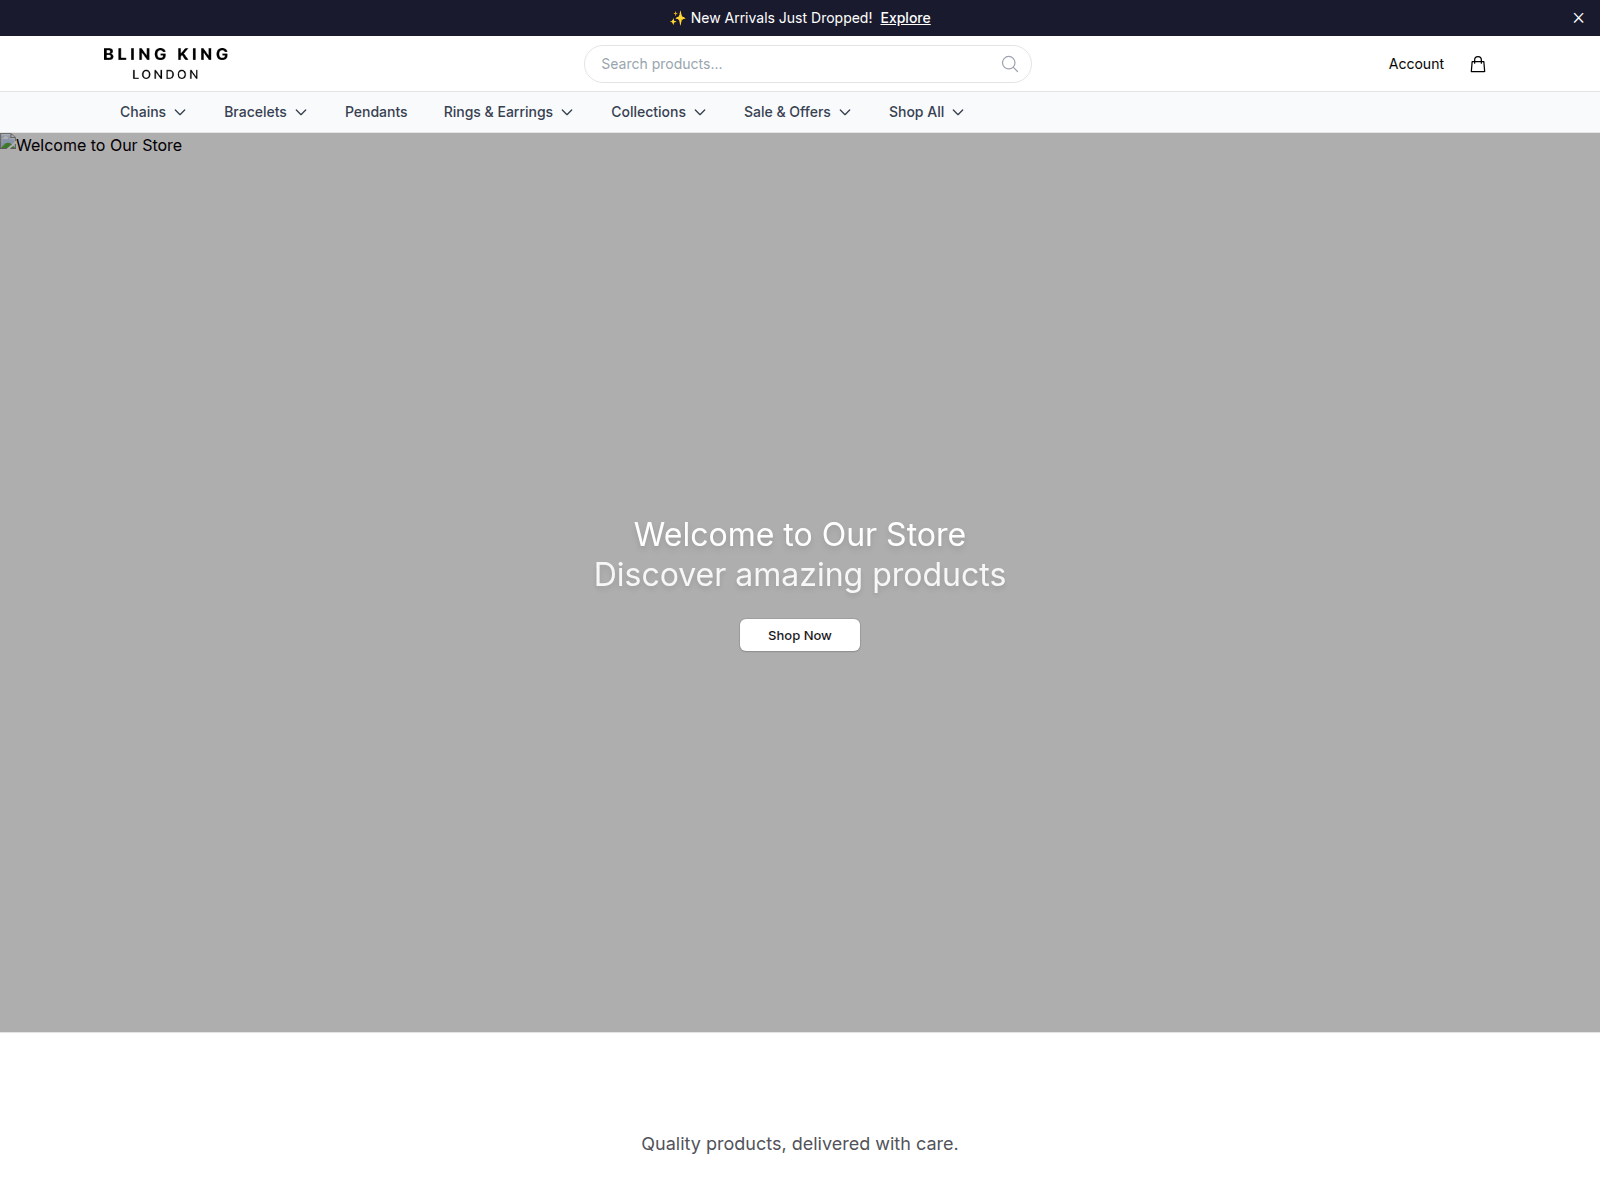Viewport: 1600px width, 1200px height.
Task: Click the Bling King London logo
Action: click(166, 63)
